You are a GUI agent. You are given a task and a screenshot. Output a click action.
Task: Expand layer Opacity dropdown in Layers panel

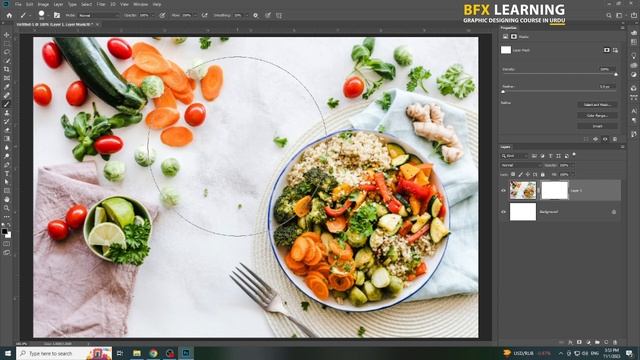point(573,165)
